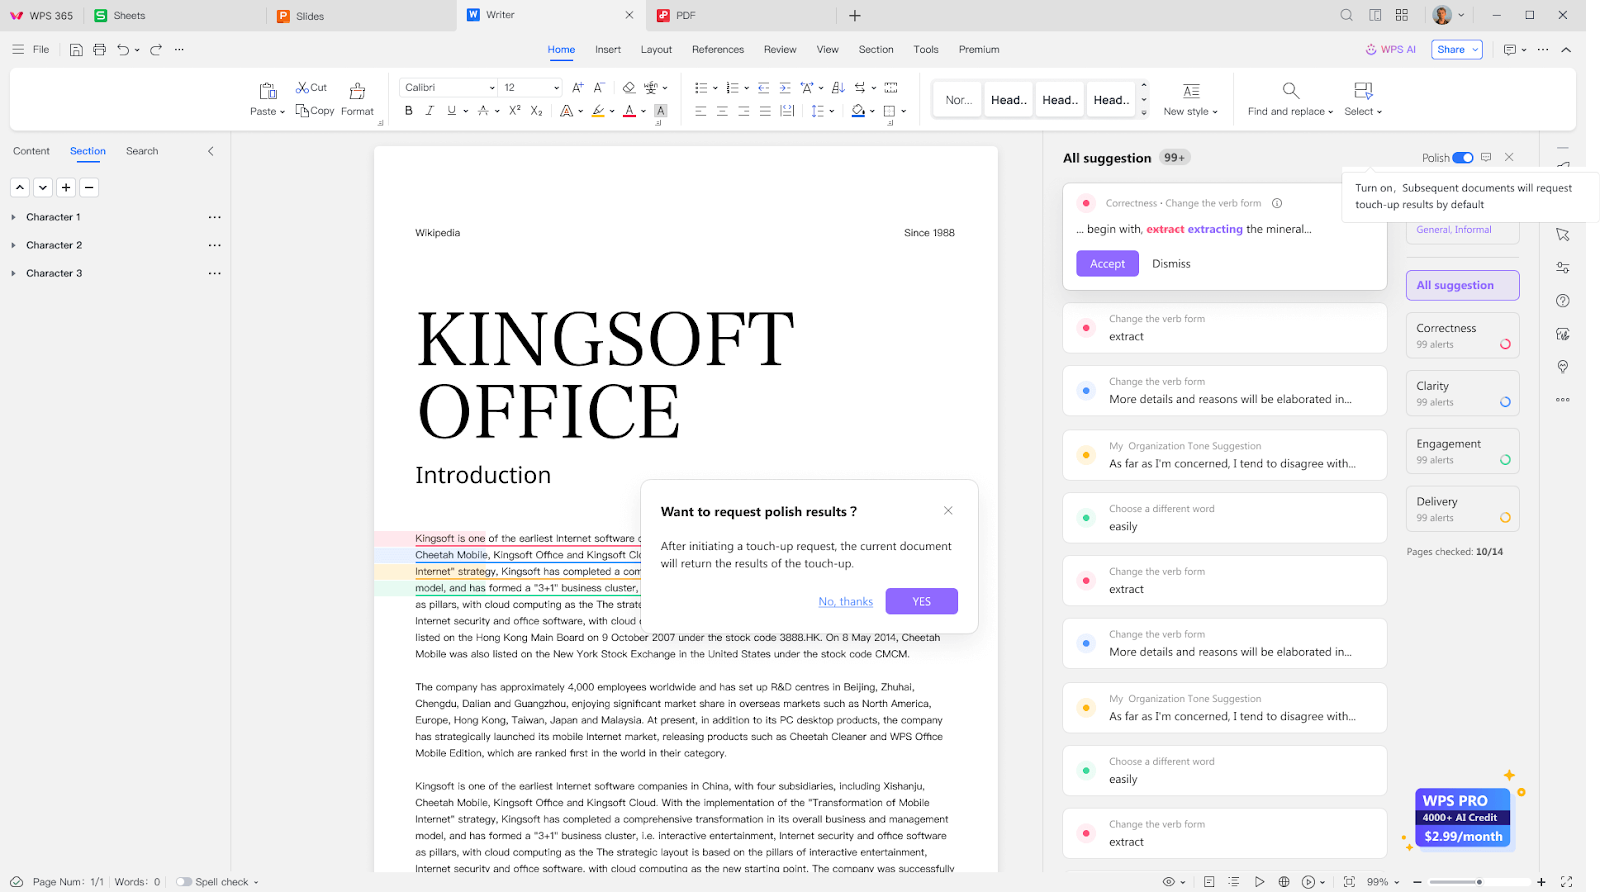
Task: Redo the last action
Action: click(156, 50)
